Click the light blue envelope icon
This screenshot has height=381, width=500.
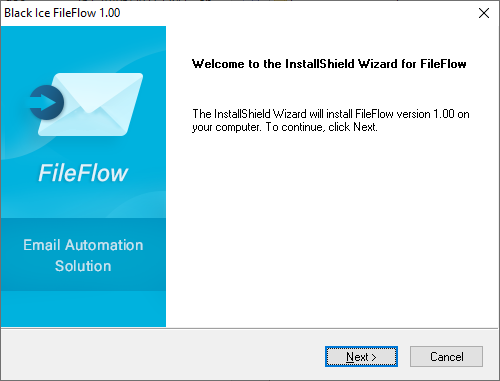click(91, 104)
